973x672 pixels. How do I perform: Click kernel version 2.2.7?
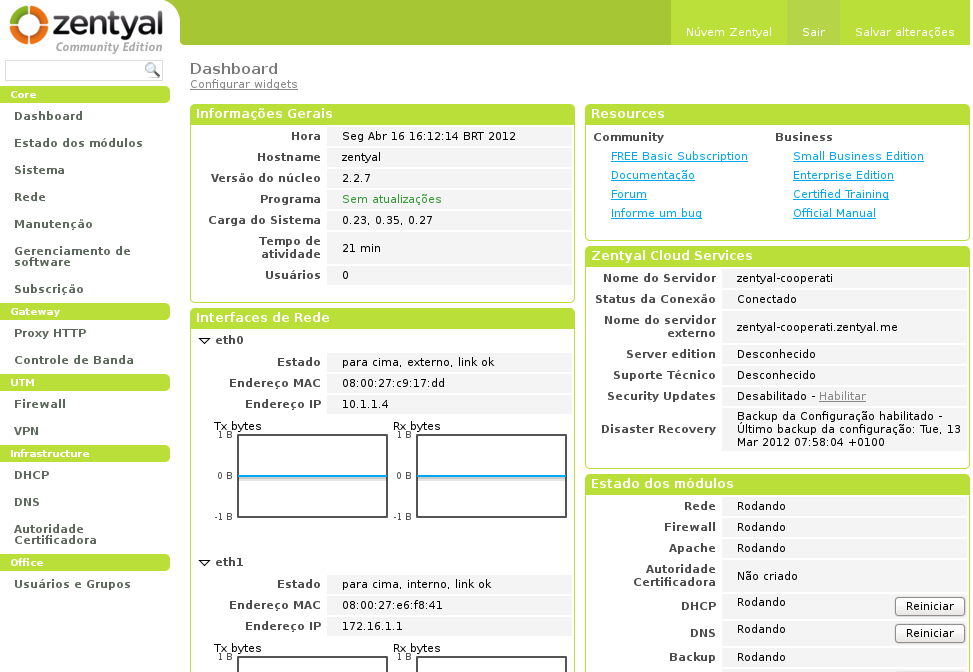coord(356,178)
